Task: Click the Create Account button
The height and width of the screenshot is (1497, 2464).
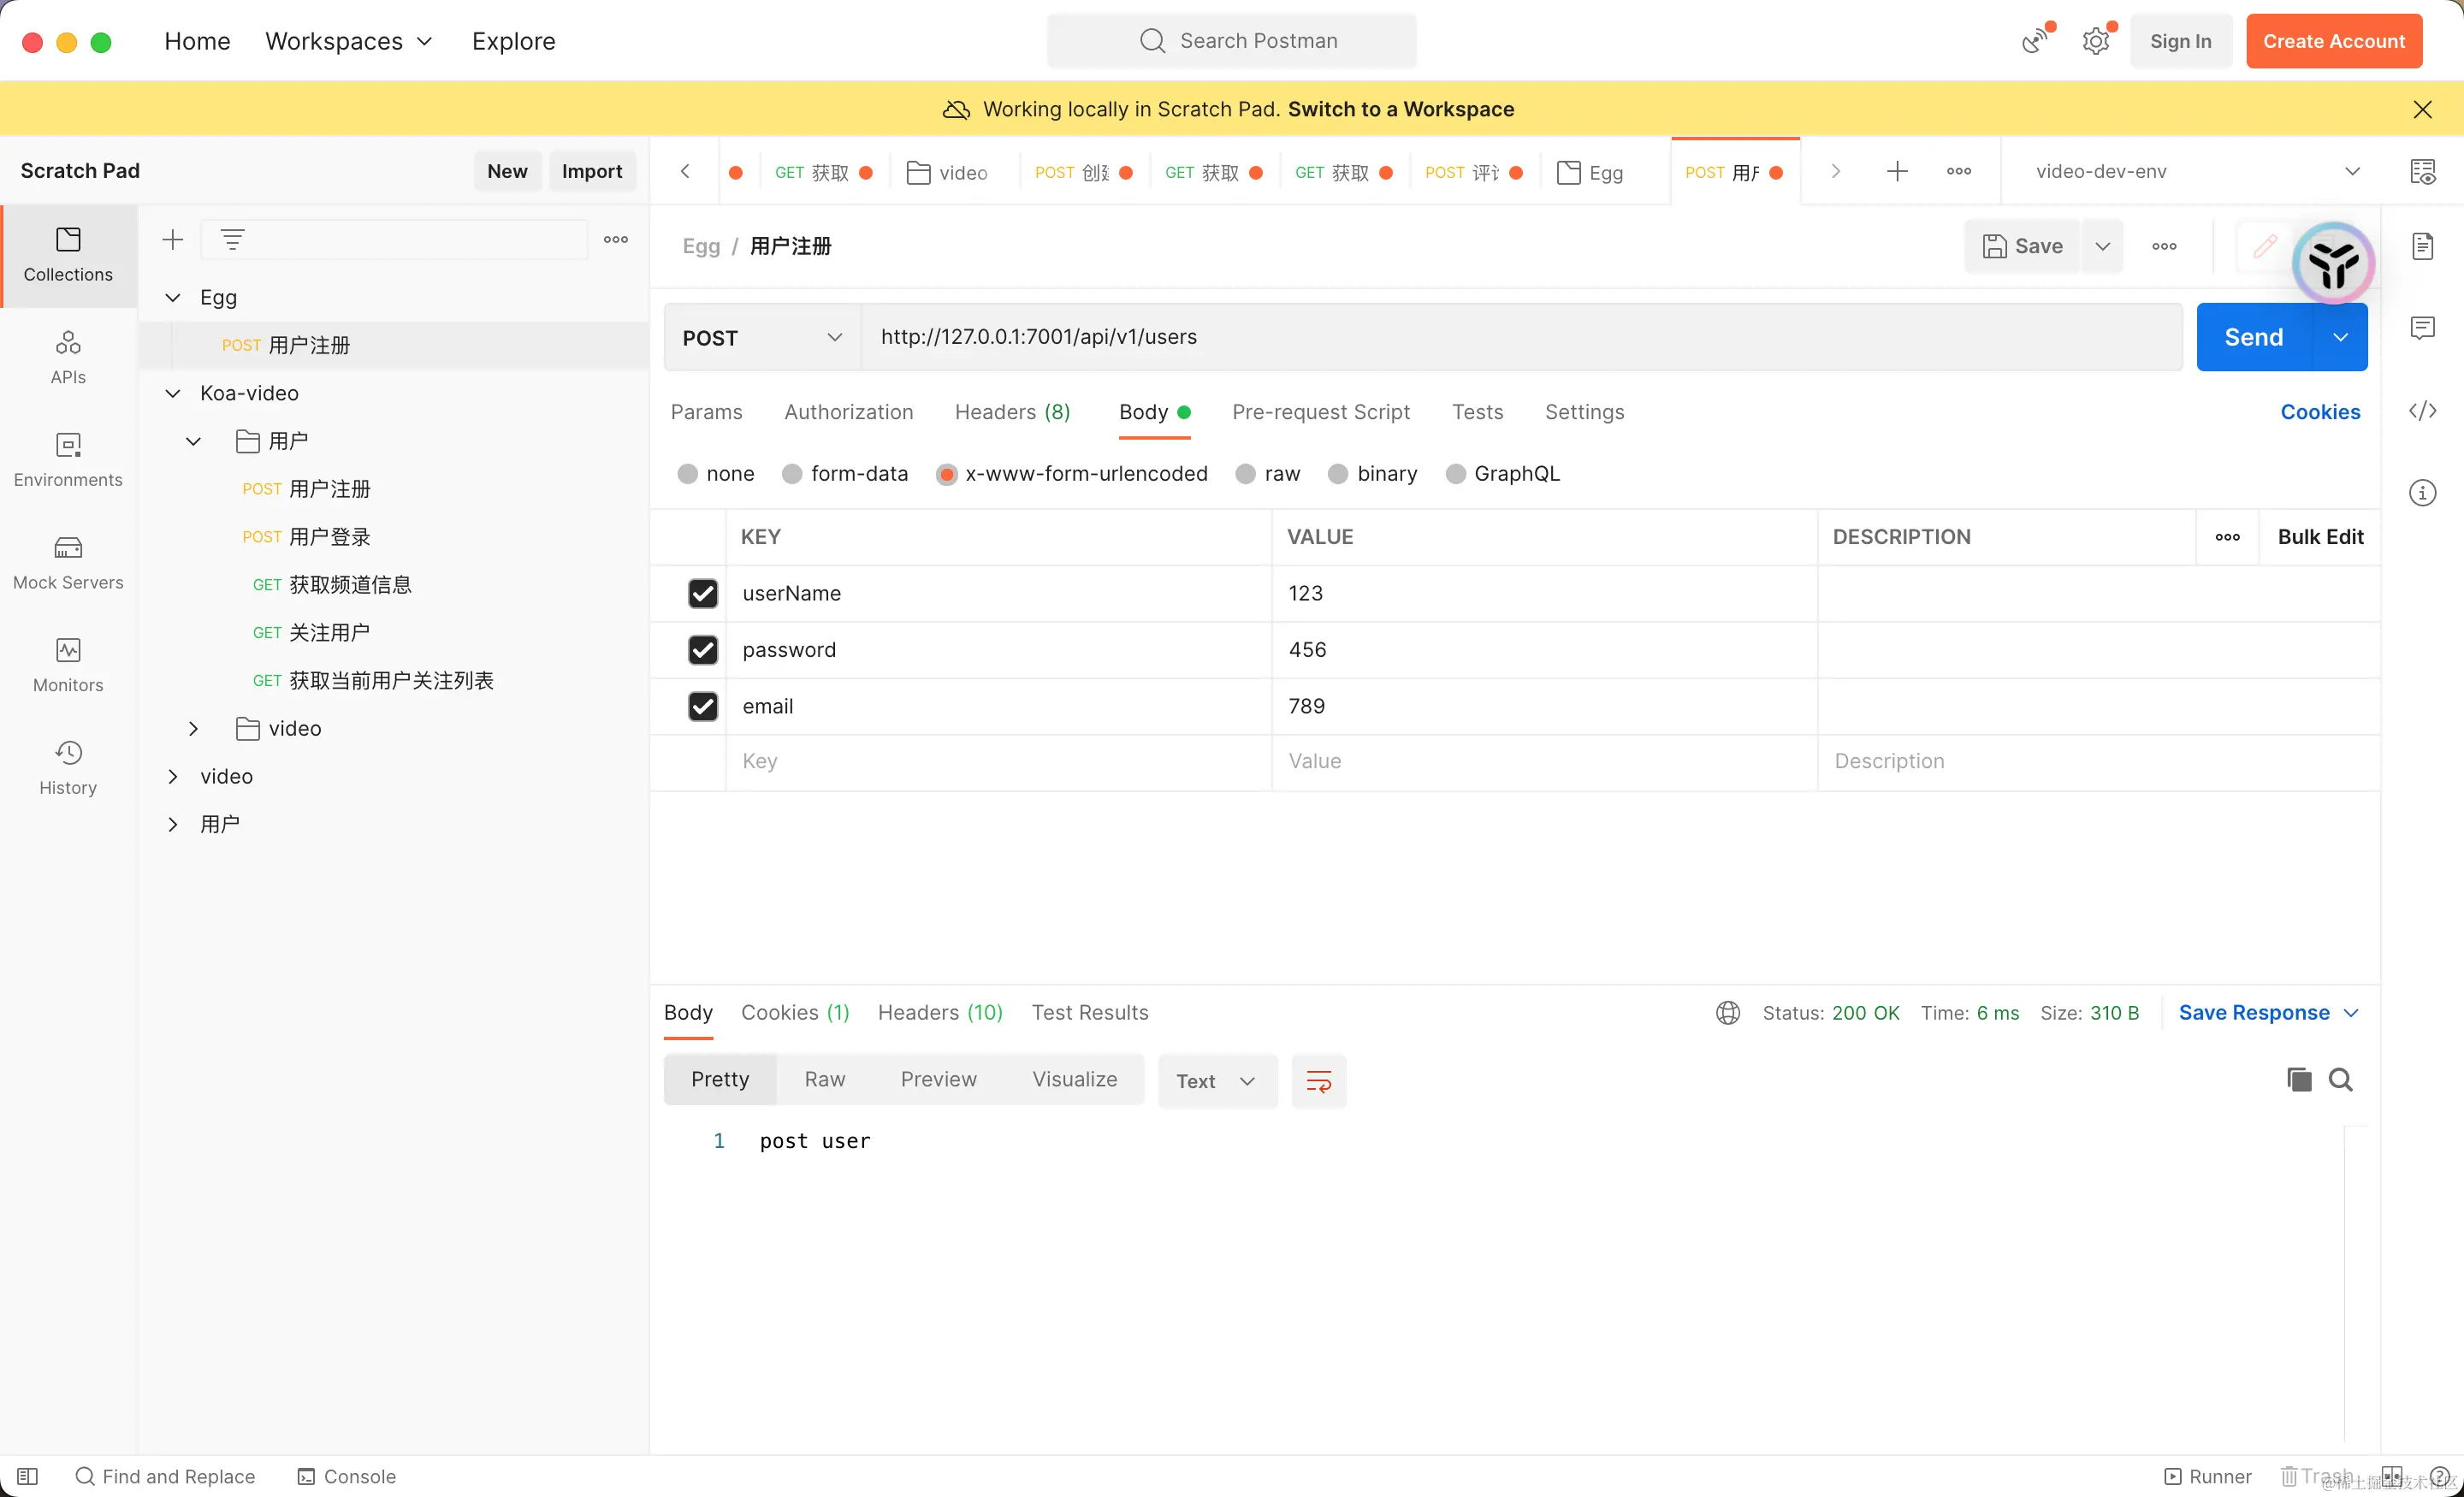Action: point(2334,41)
